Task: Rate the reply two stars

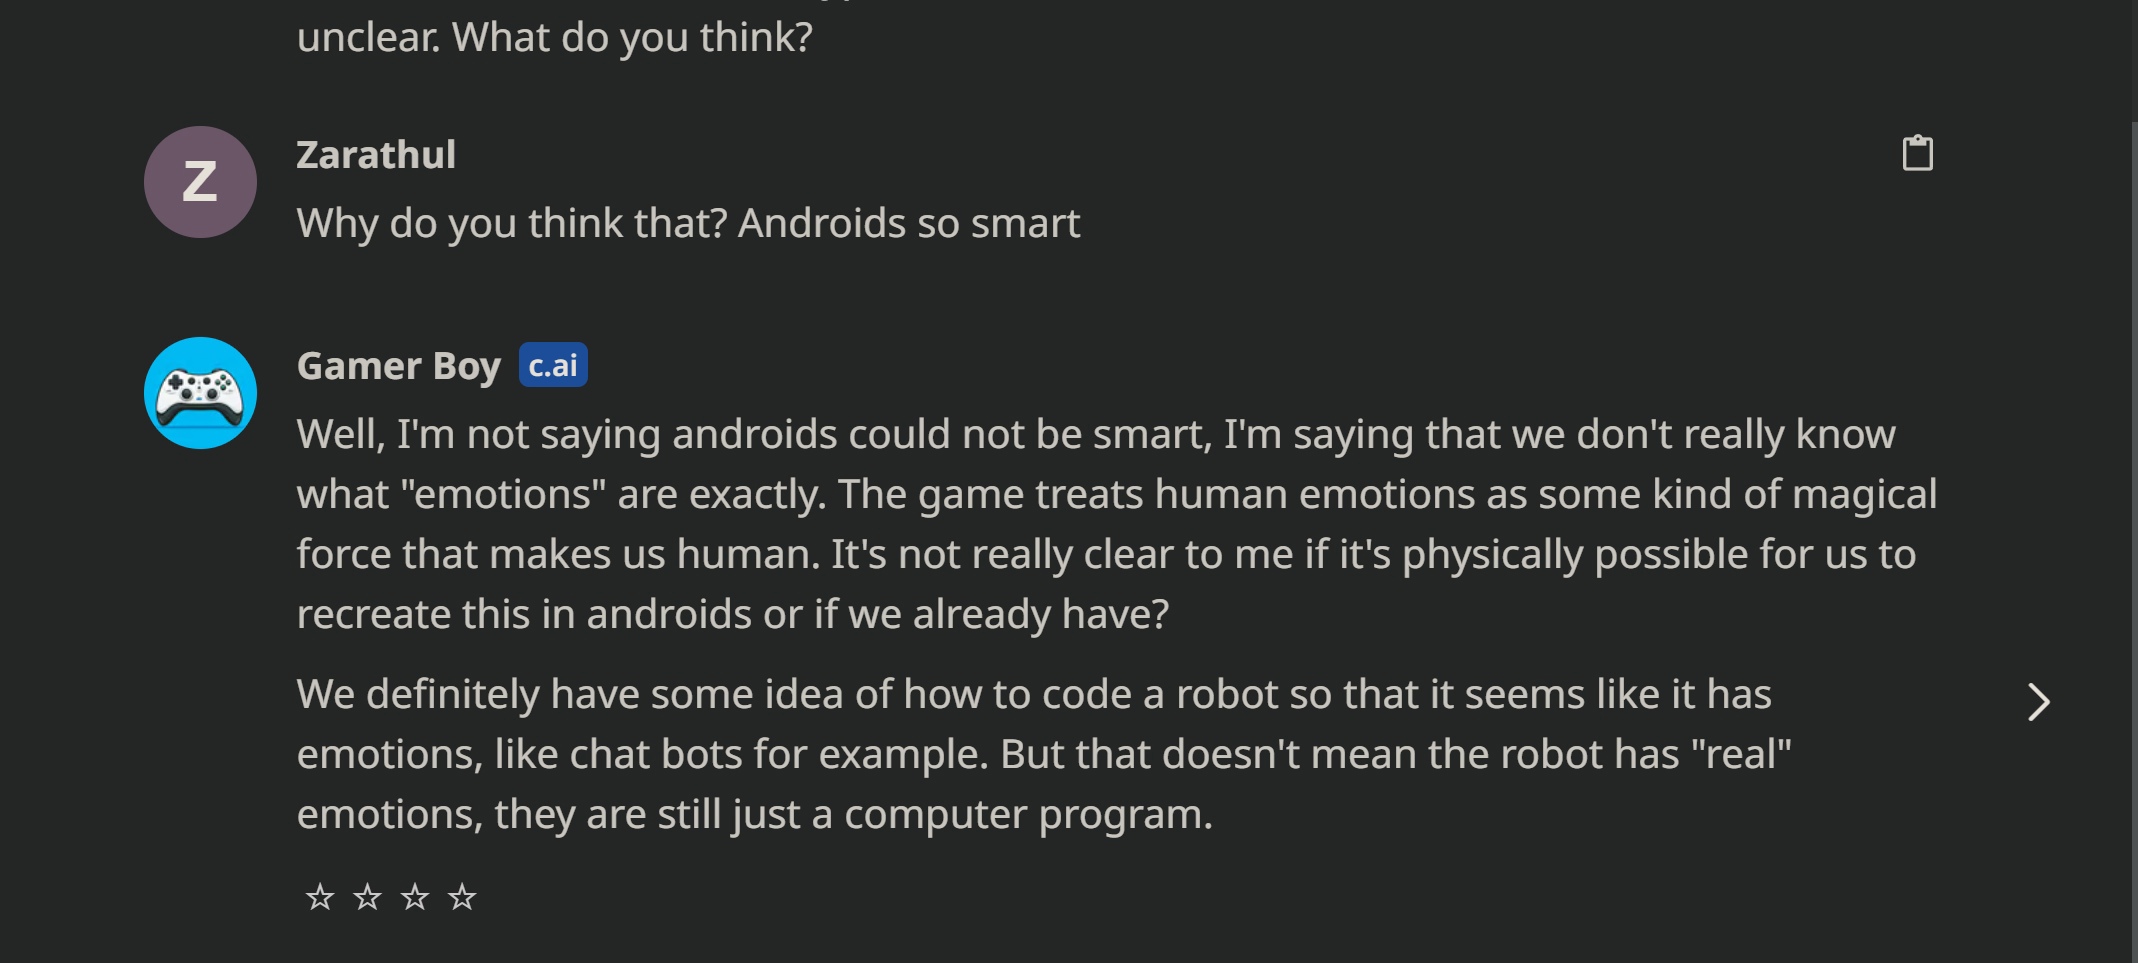Action: click(367, 897)
